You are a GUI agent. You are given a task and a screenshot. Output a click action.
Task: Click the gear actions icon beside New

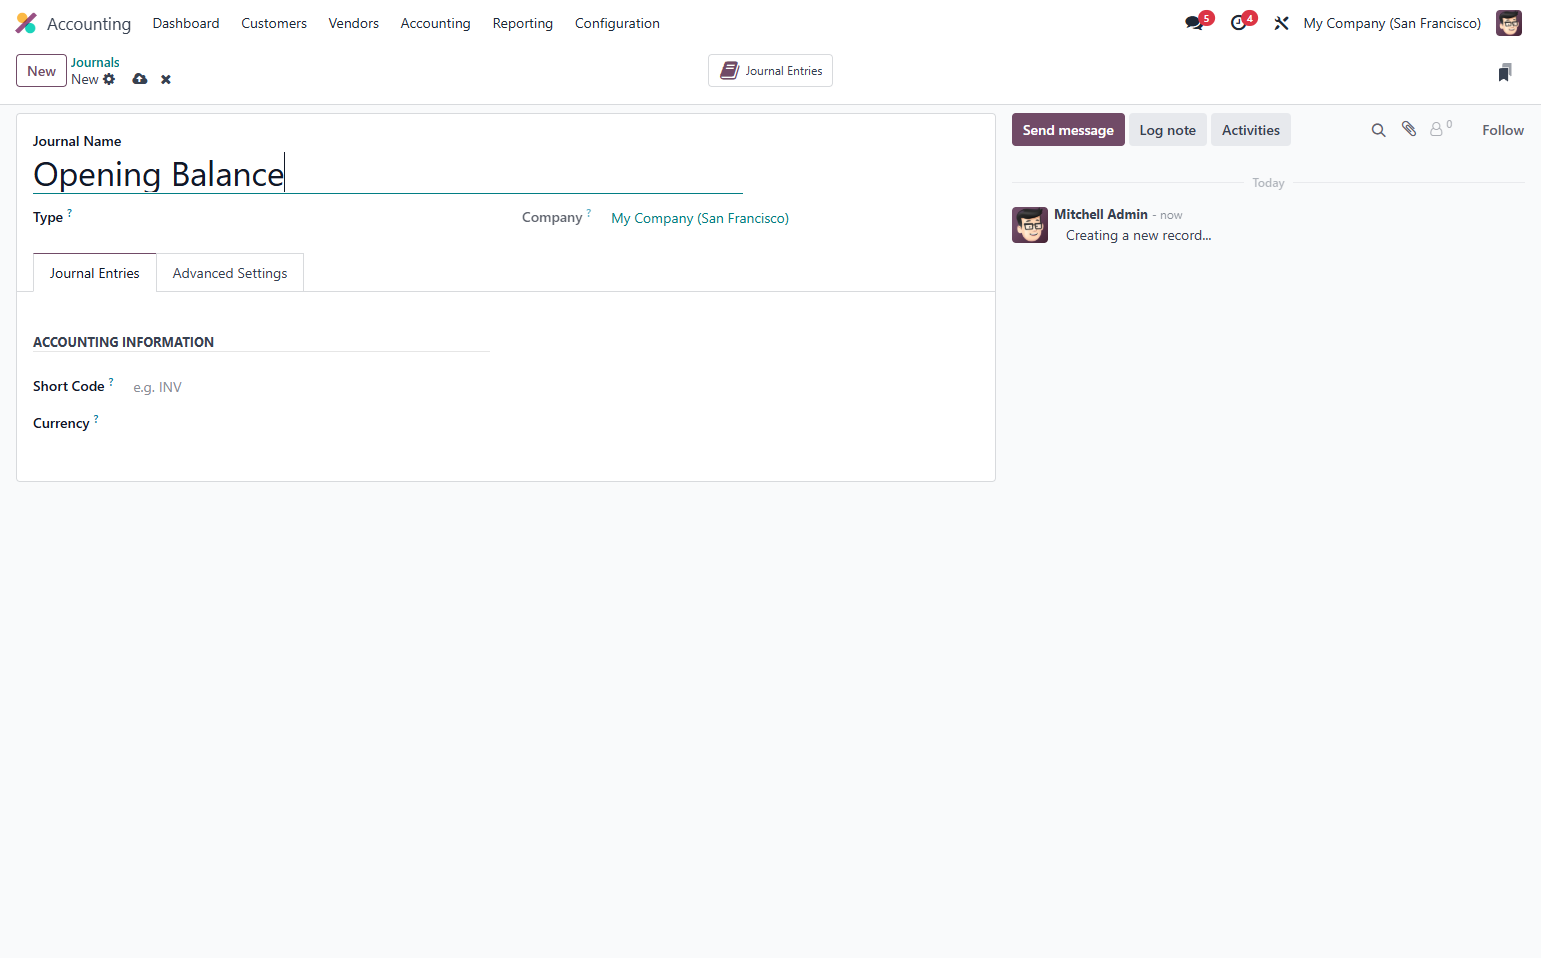[x=109, y=79]
